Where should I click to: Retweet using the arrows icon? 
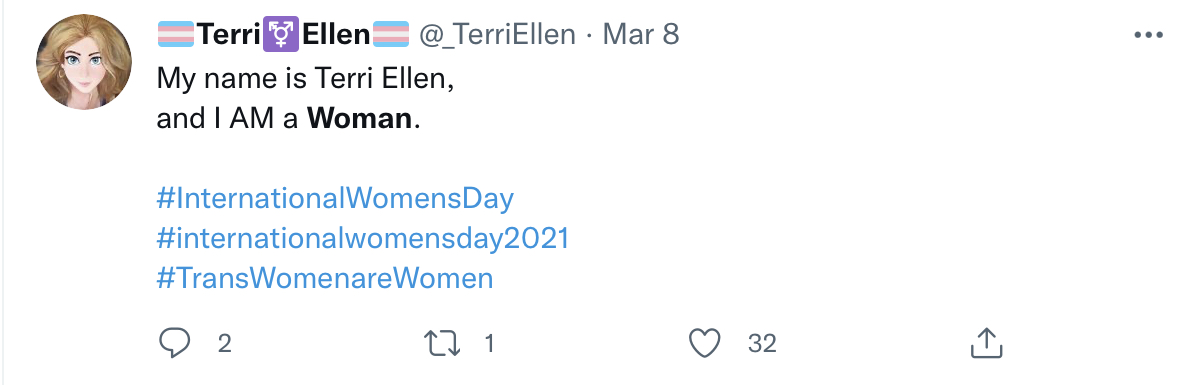coord(442,343)
